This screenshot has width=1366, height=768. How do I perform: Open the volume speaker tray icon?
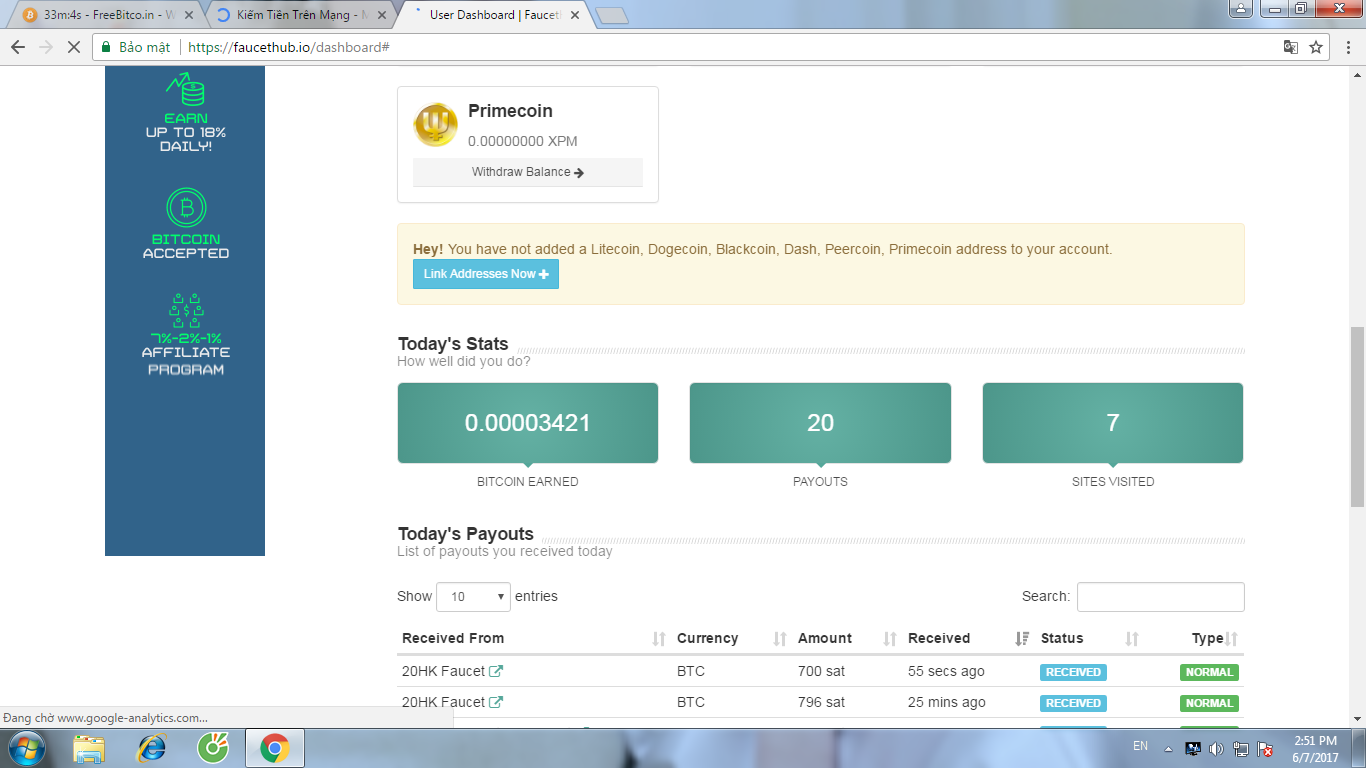point(1216,748)
